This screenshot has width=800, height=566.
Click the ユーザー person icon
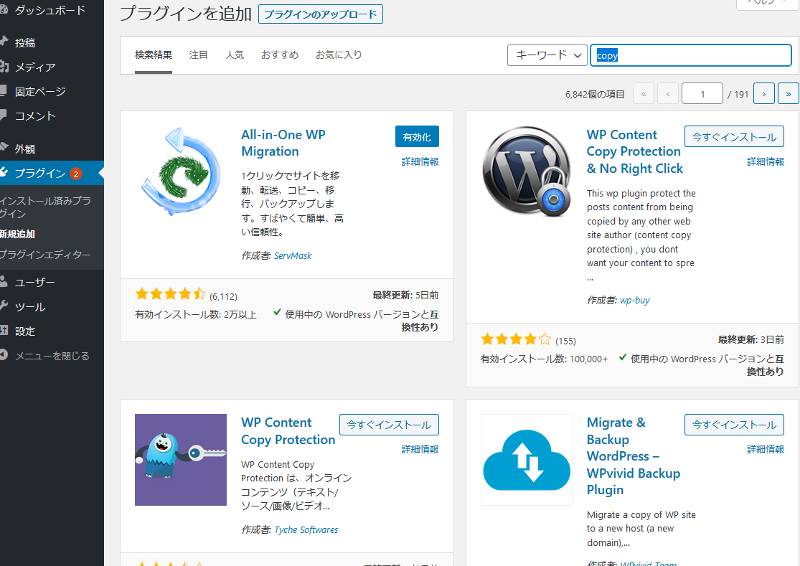point(3,281)
